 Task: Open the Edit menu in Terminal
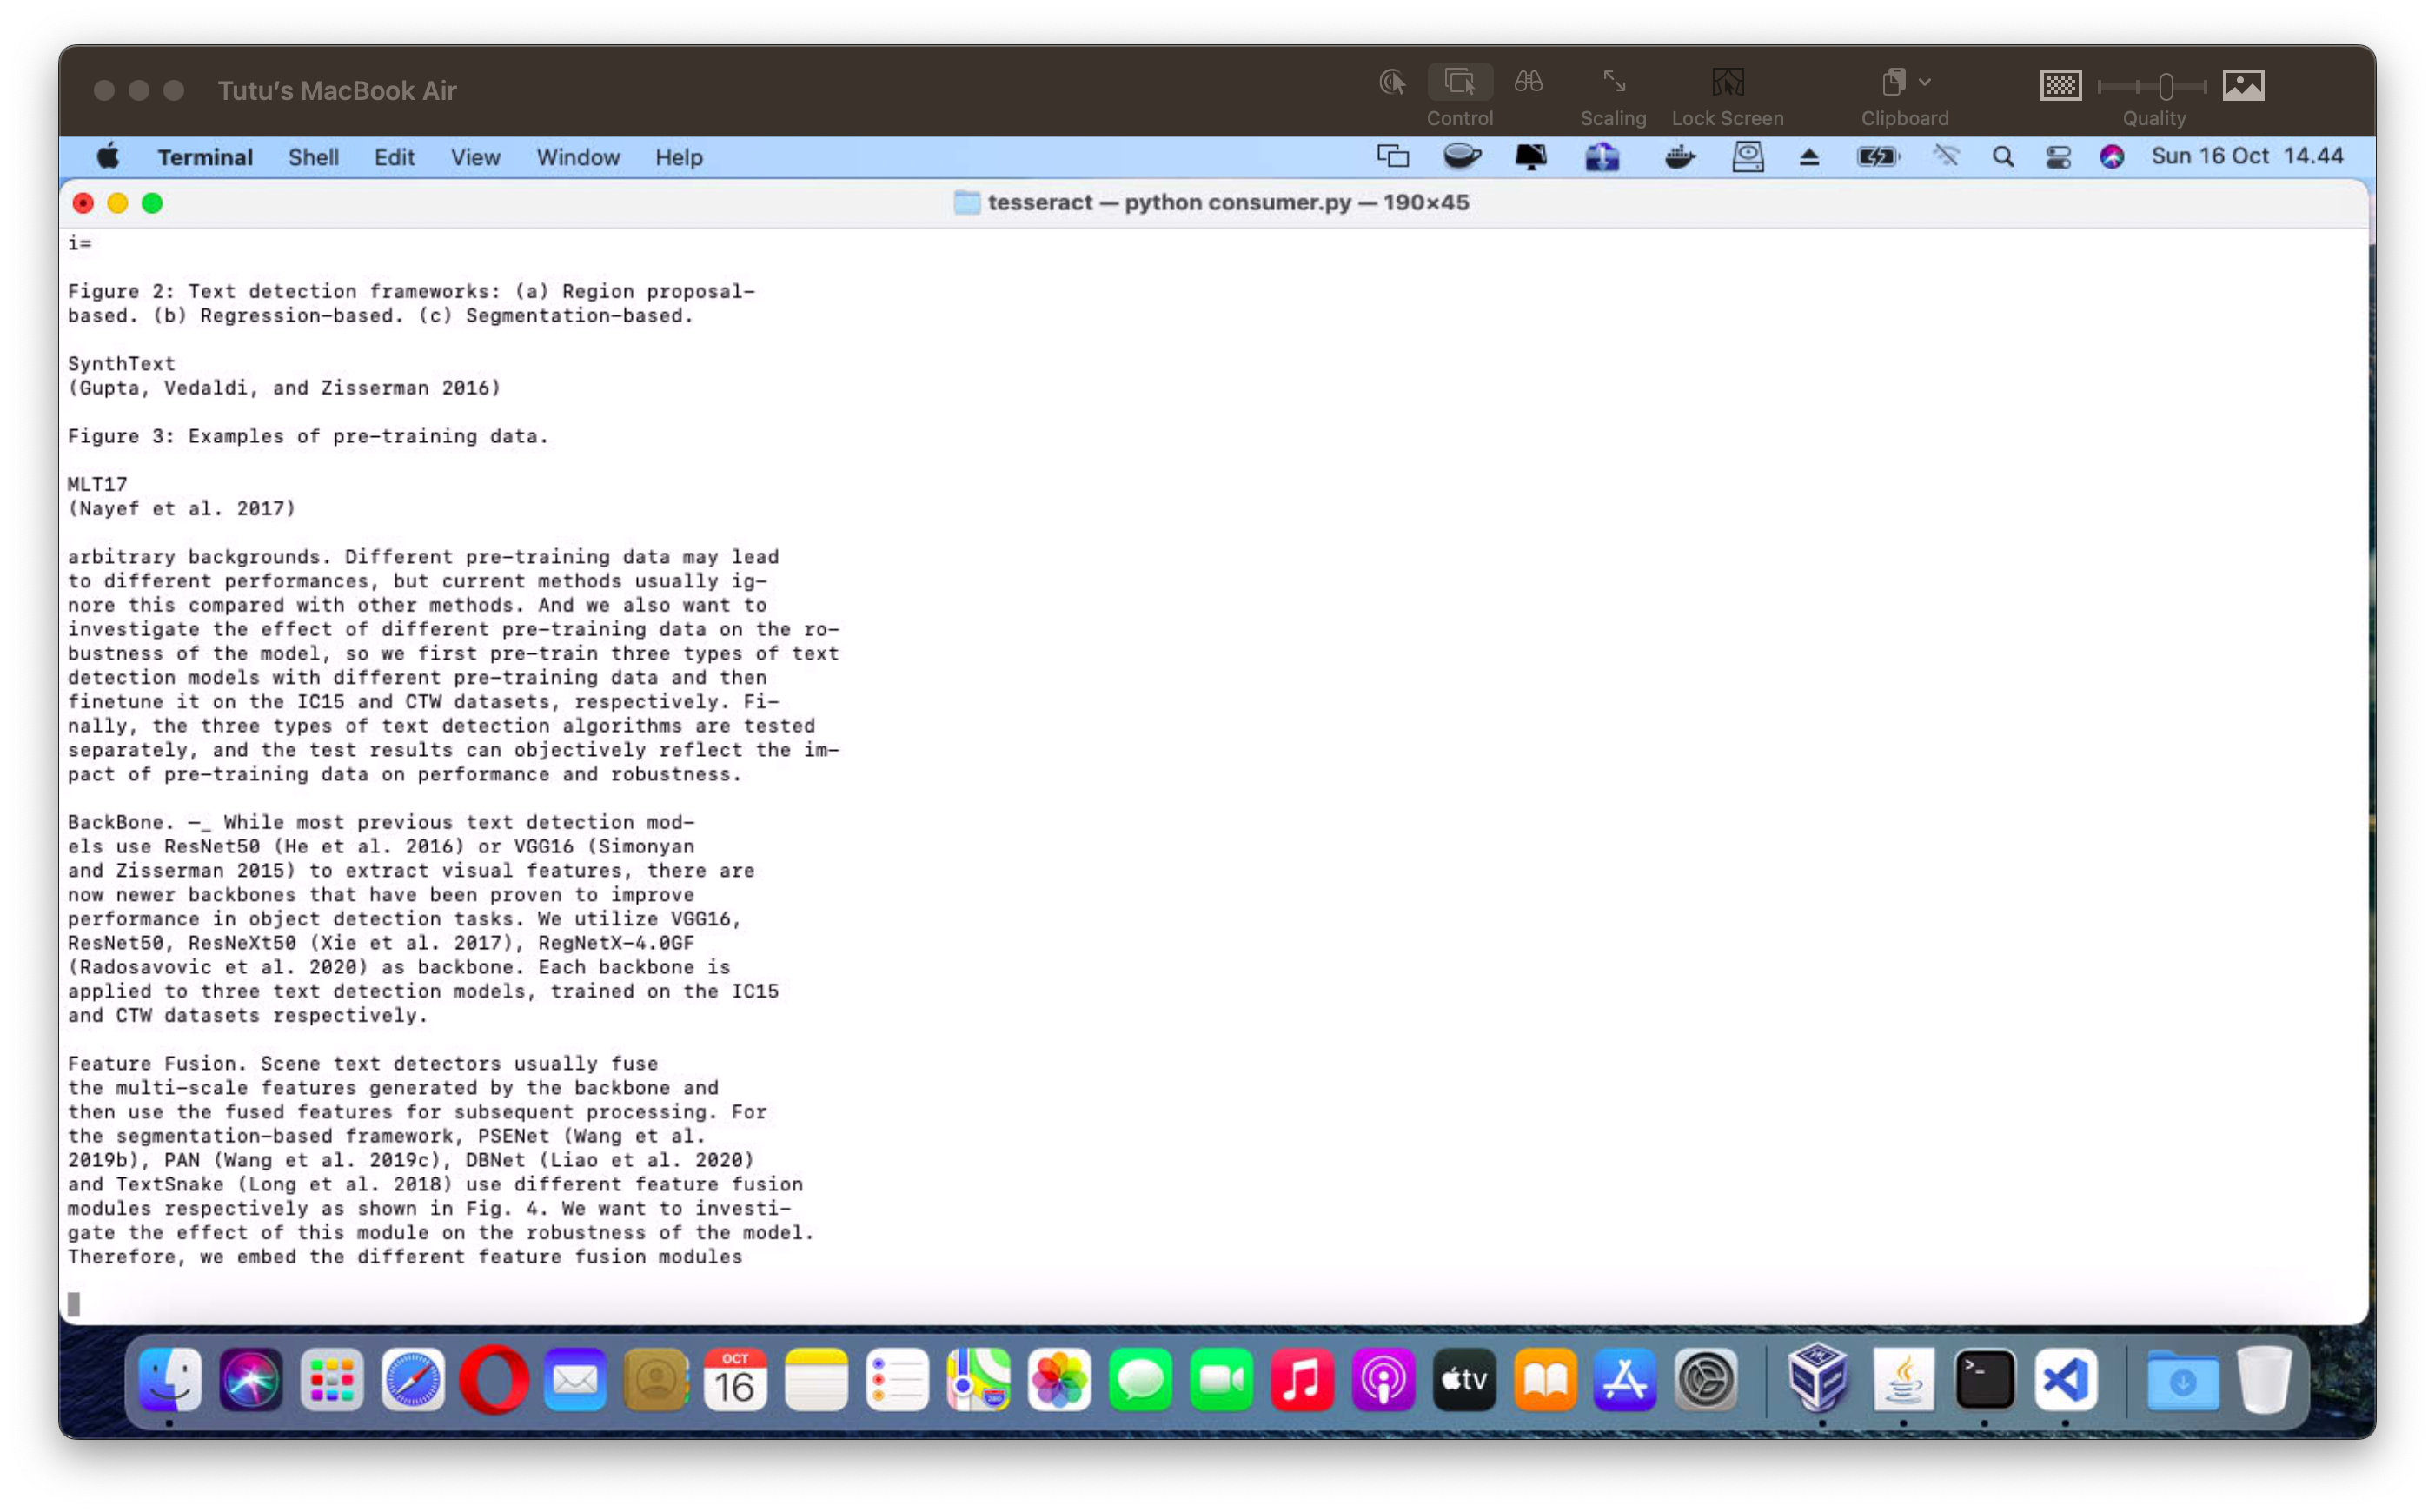pos(394,156)
